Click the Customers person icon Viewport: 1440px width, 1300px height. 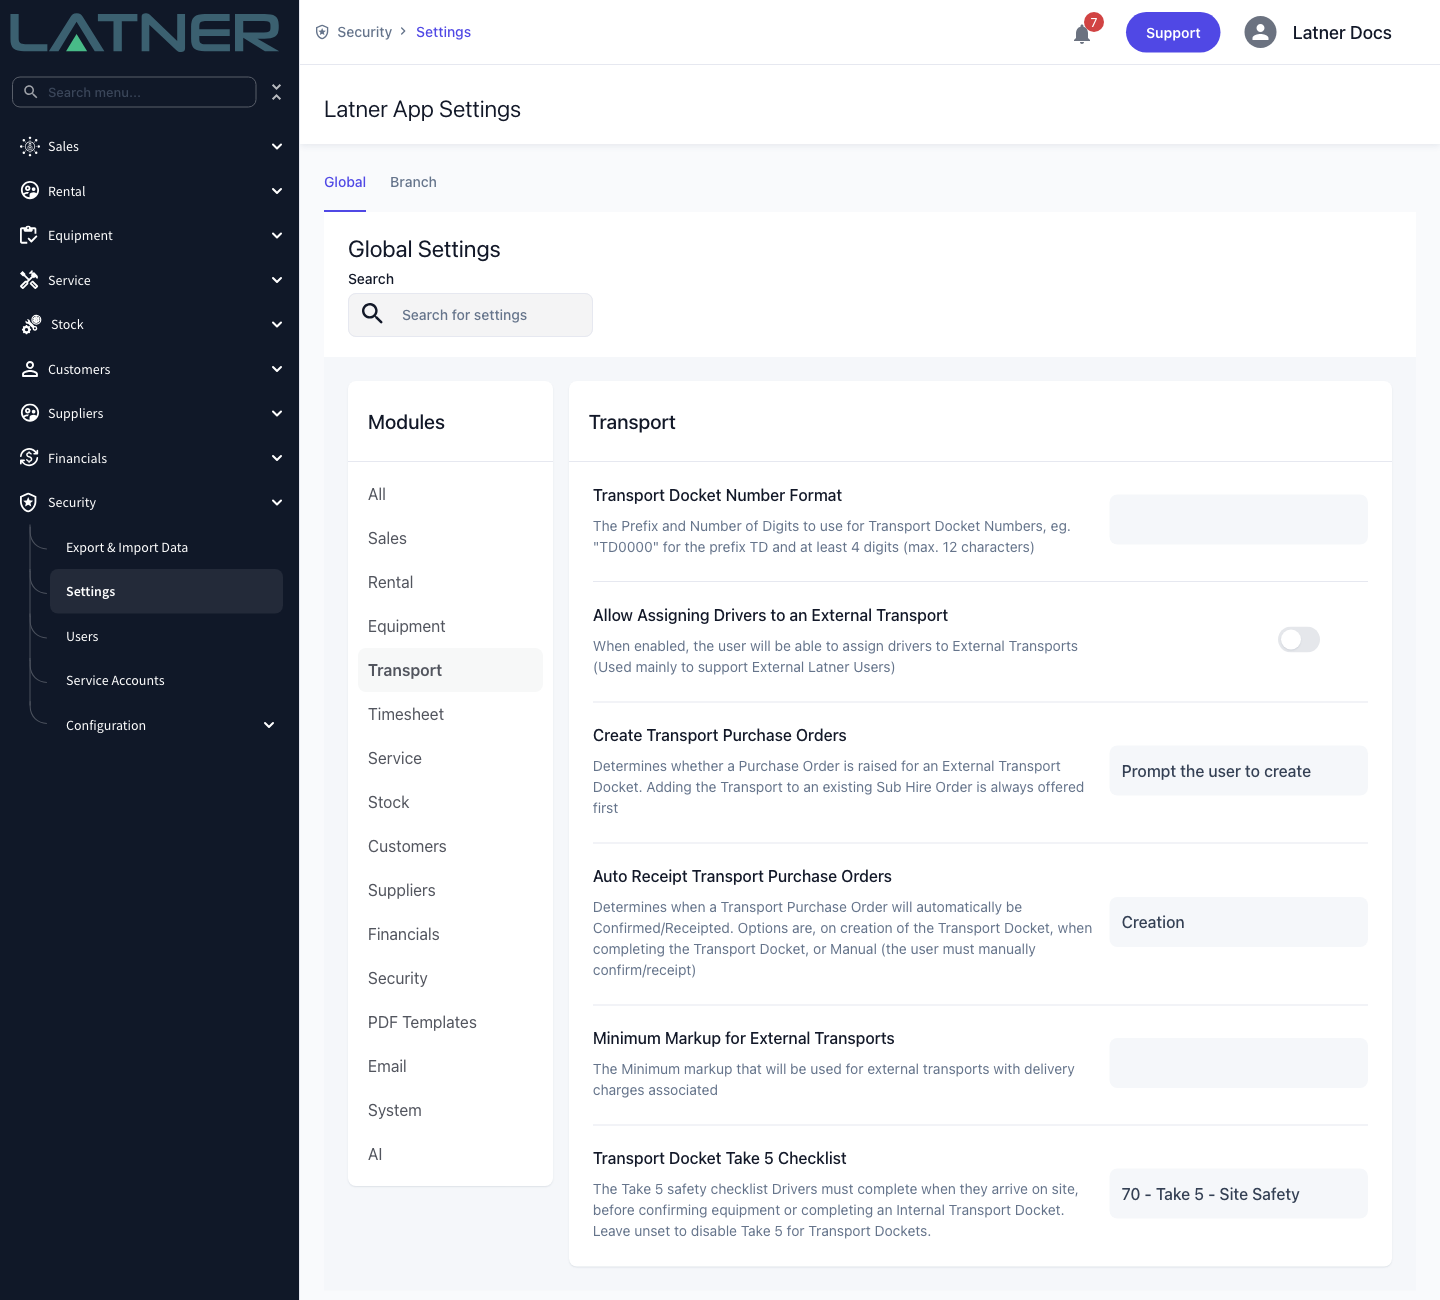click(x=30, y=369)
